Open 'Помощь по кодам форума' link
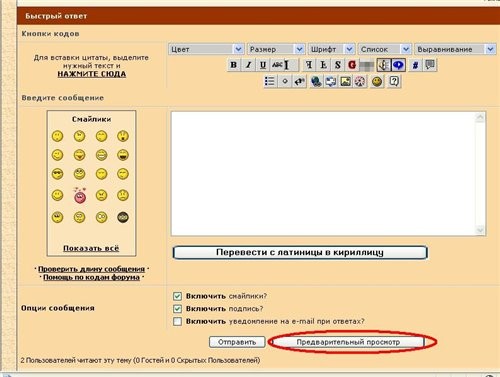 click(91, 277)
